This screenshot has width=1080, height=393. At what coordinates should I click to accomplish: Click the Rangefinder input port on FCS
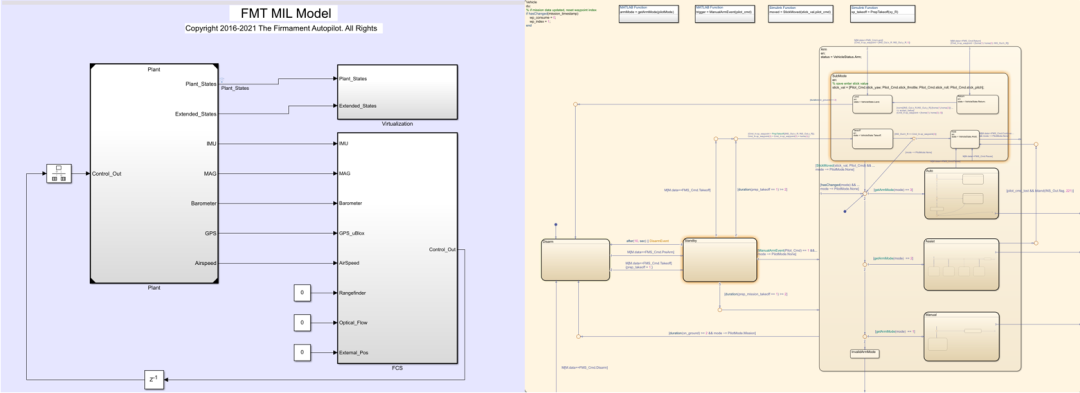[353, 293]
